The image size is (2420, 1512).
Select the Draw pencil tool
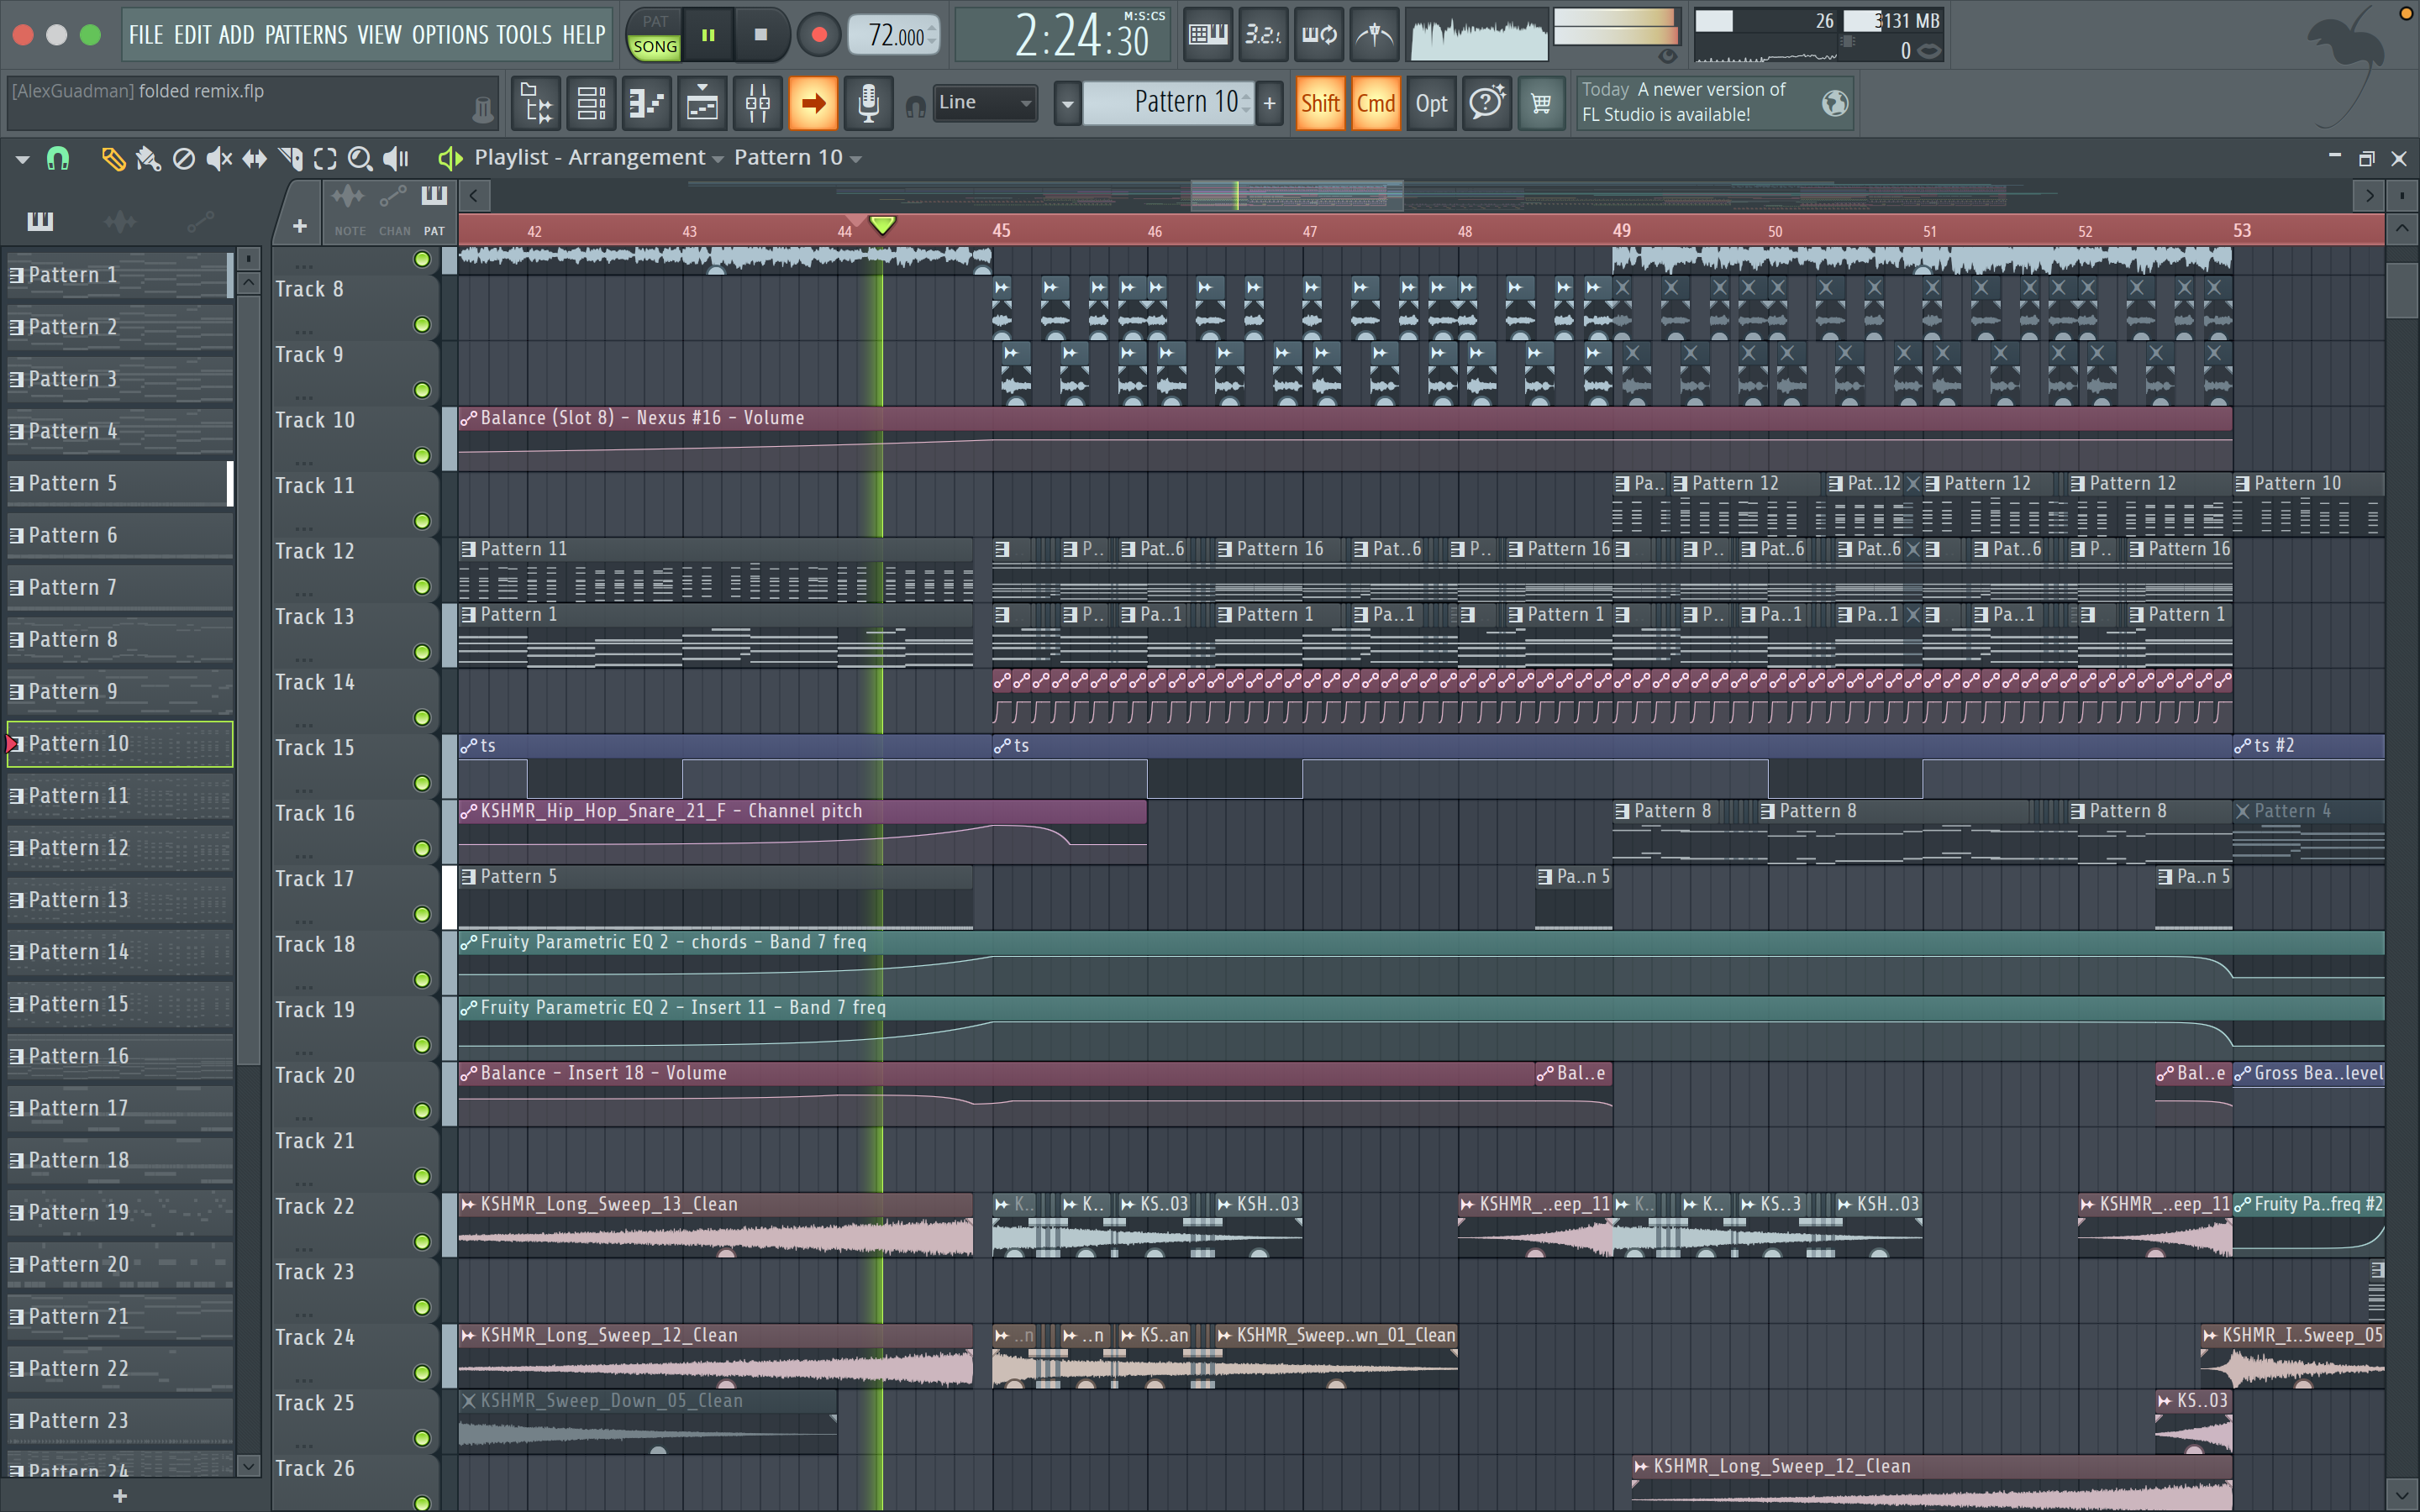pos(113,158)
